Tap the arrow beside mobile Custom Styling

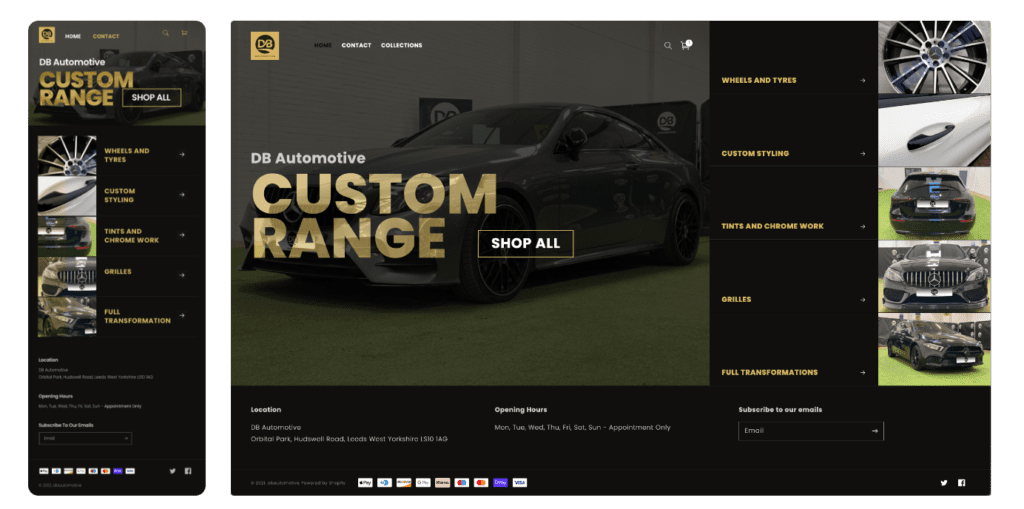tap(182, 195)
